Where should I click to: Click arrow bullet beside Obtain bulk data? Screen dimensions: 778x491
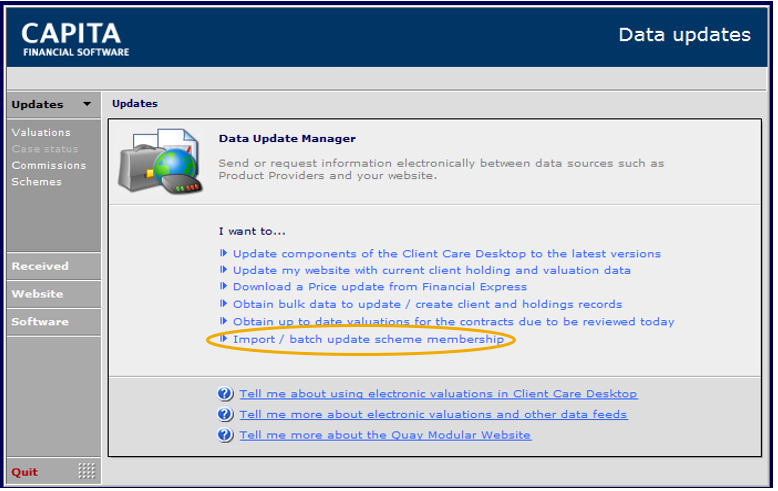click(x=223, y=304)
